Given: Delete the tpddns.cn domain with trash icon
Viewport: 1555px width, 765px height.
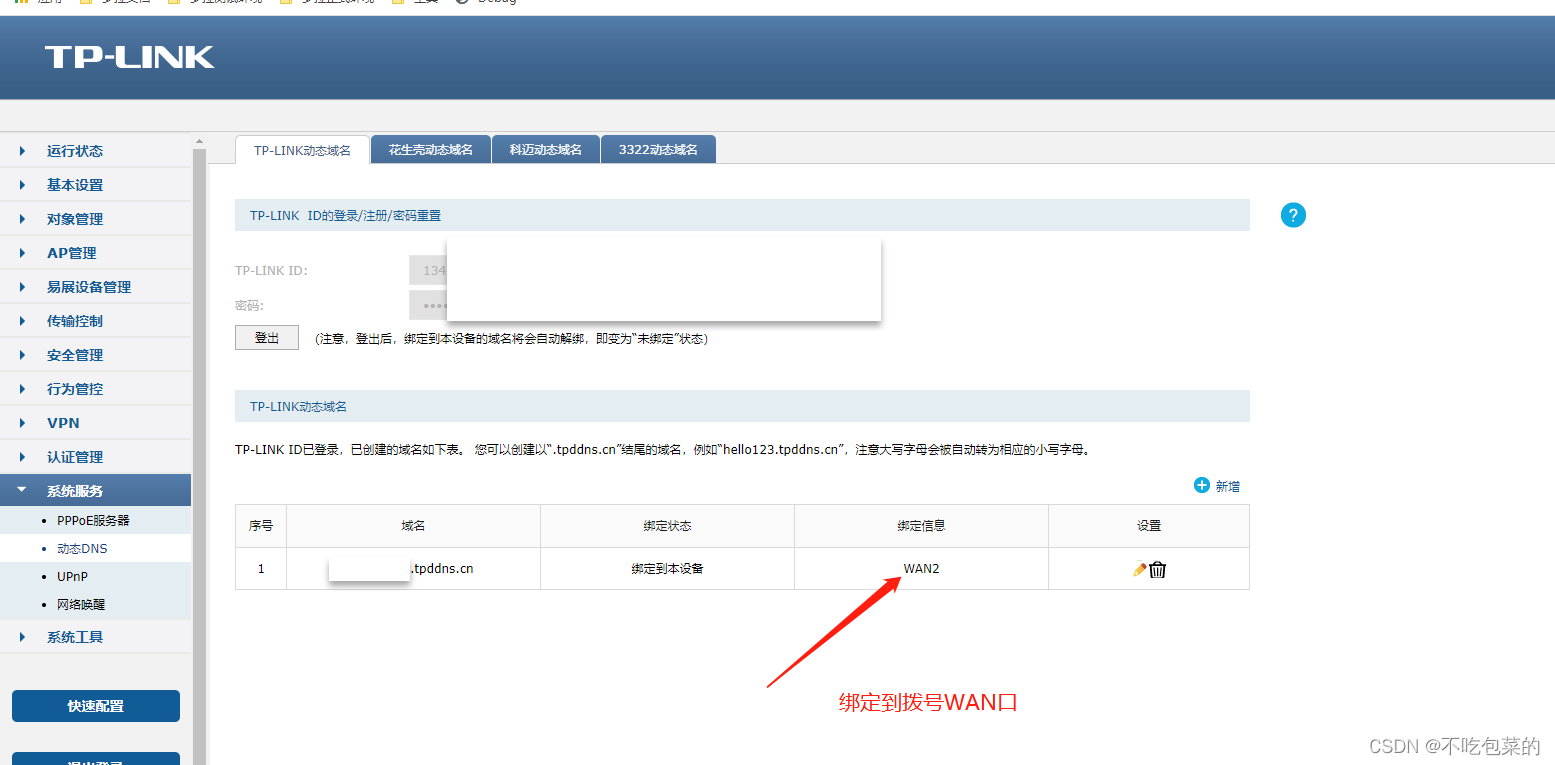Looking at the screenshot, I should tap(1158, 569).
